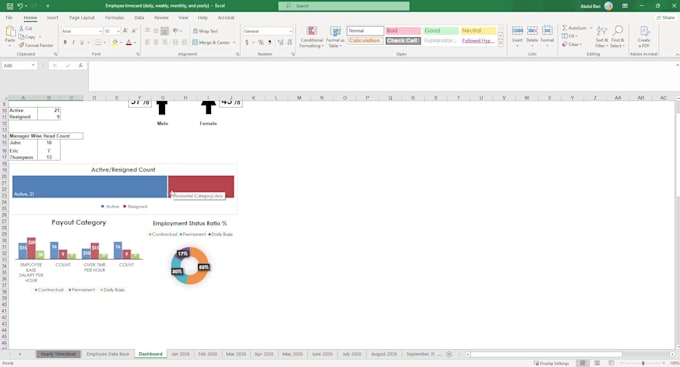Click the Orientation text-angle icon
The height and width of the screenshot is (367, 680).
click(x=176, y=31)
